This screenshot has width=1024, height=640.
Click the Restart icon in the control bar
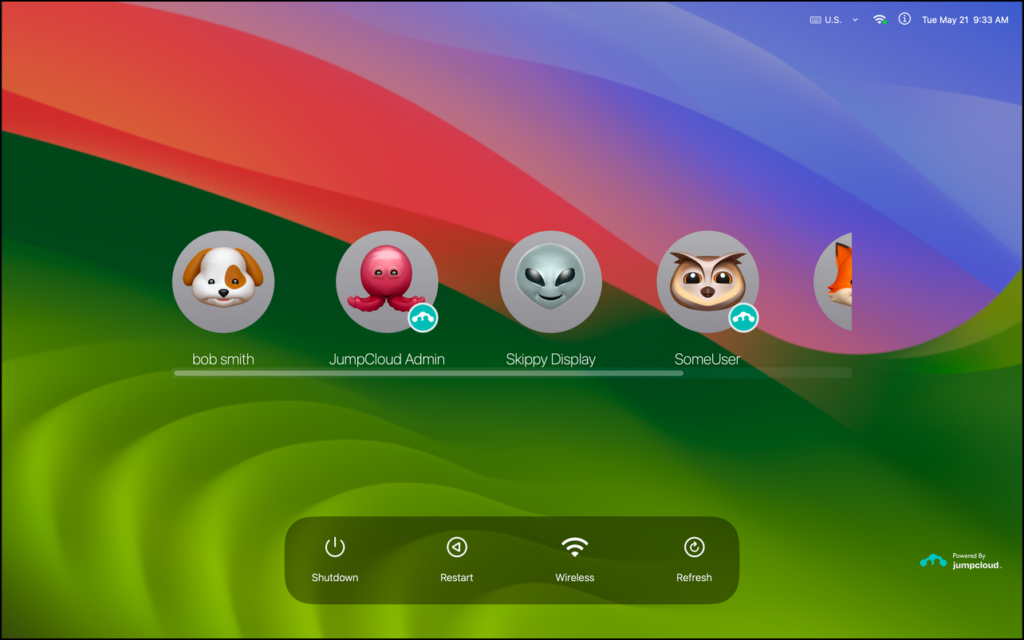tap(457, 548)
